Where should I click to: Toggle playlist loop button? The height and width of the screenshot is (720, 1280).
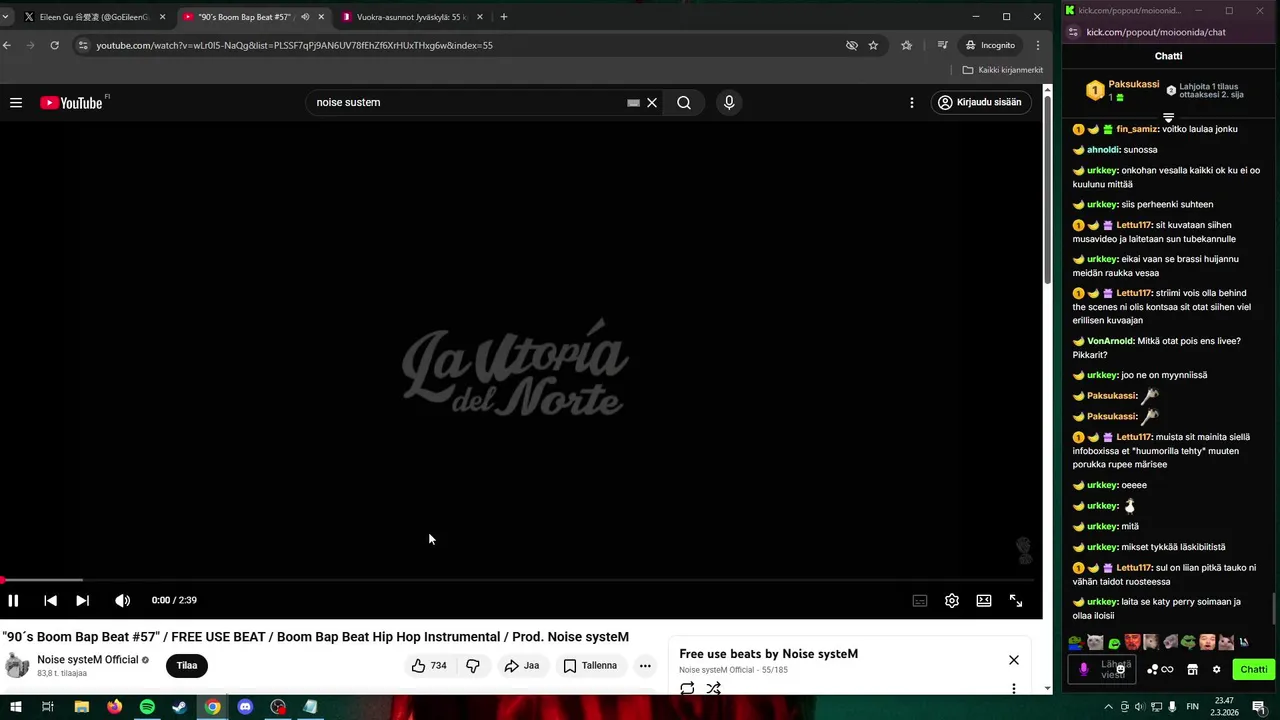tap(687, 688)
